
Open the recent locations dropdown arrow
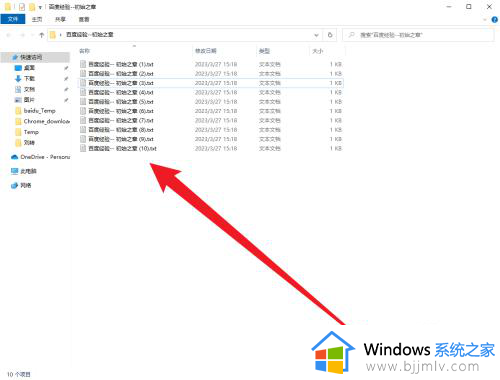click(x=32, y=35)
